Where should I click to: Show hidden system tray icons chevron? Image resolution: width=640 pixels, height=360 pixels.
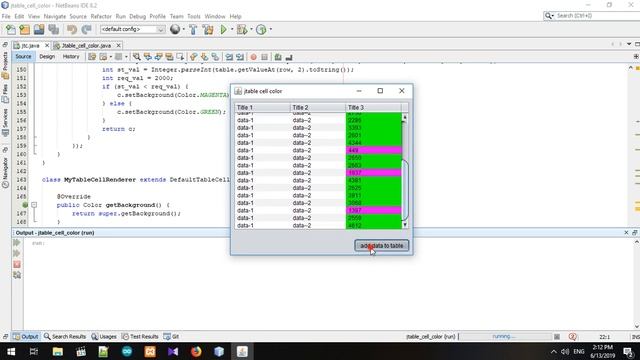(x=553, y=351)
